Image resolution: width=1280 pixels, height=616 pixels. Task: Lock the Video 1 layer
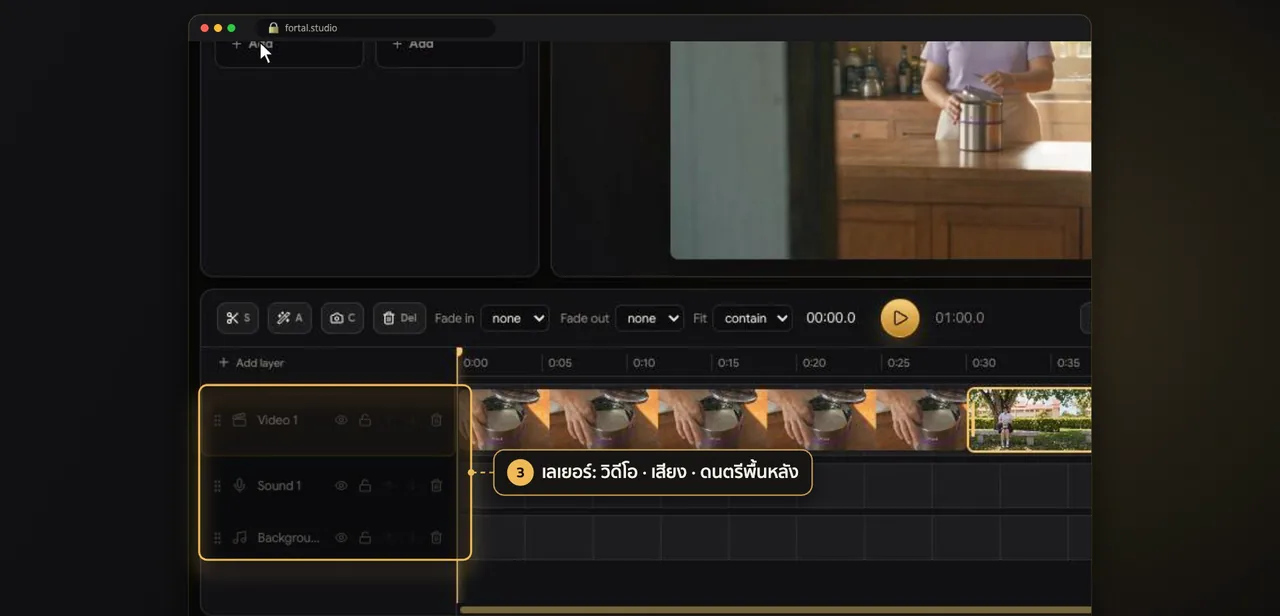(365, 420)
